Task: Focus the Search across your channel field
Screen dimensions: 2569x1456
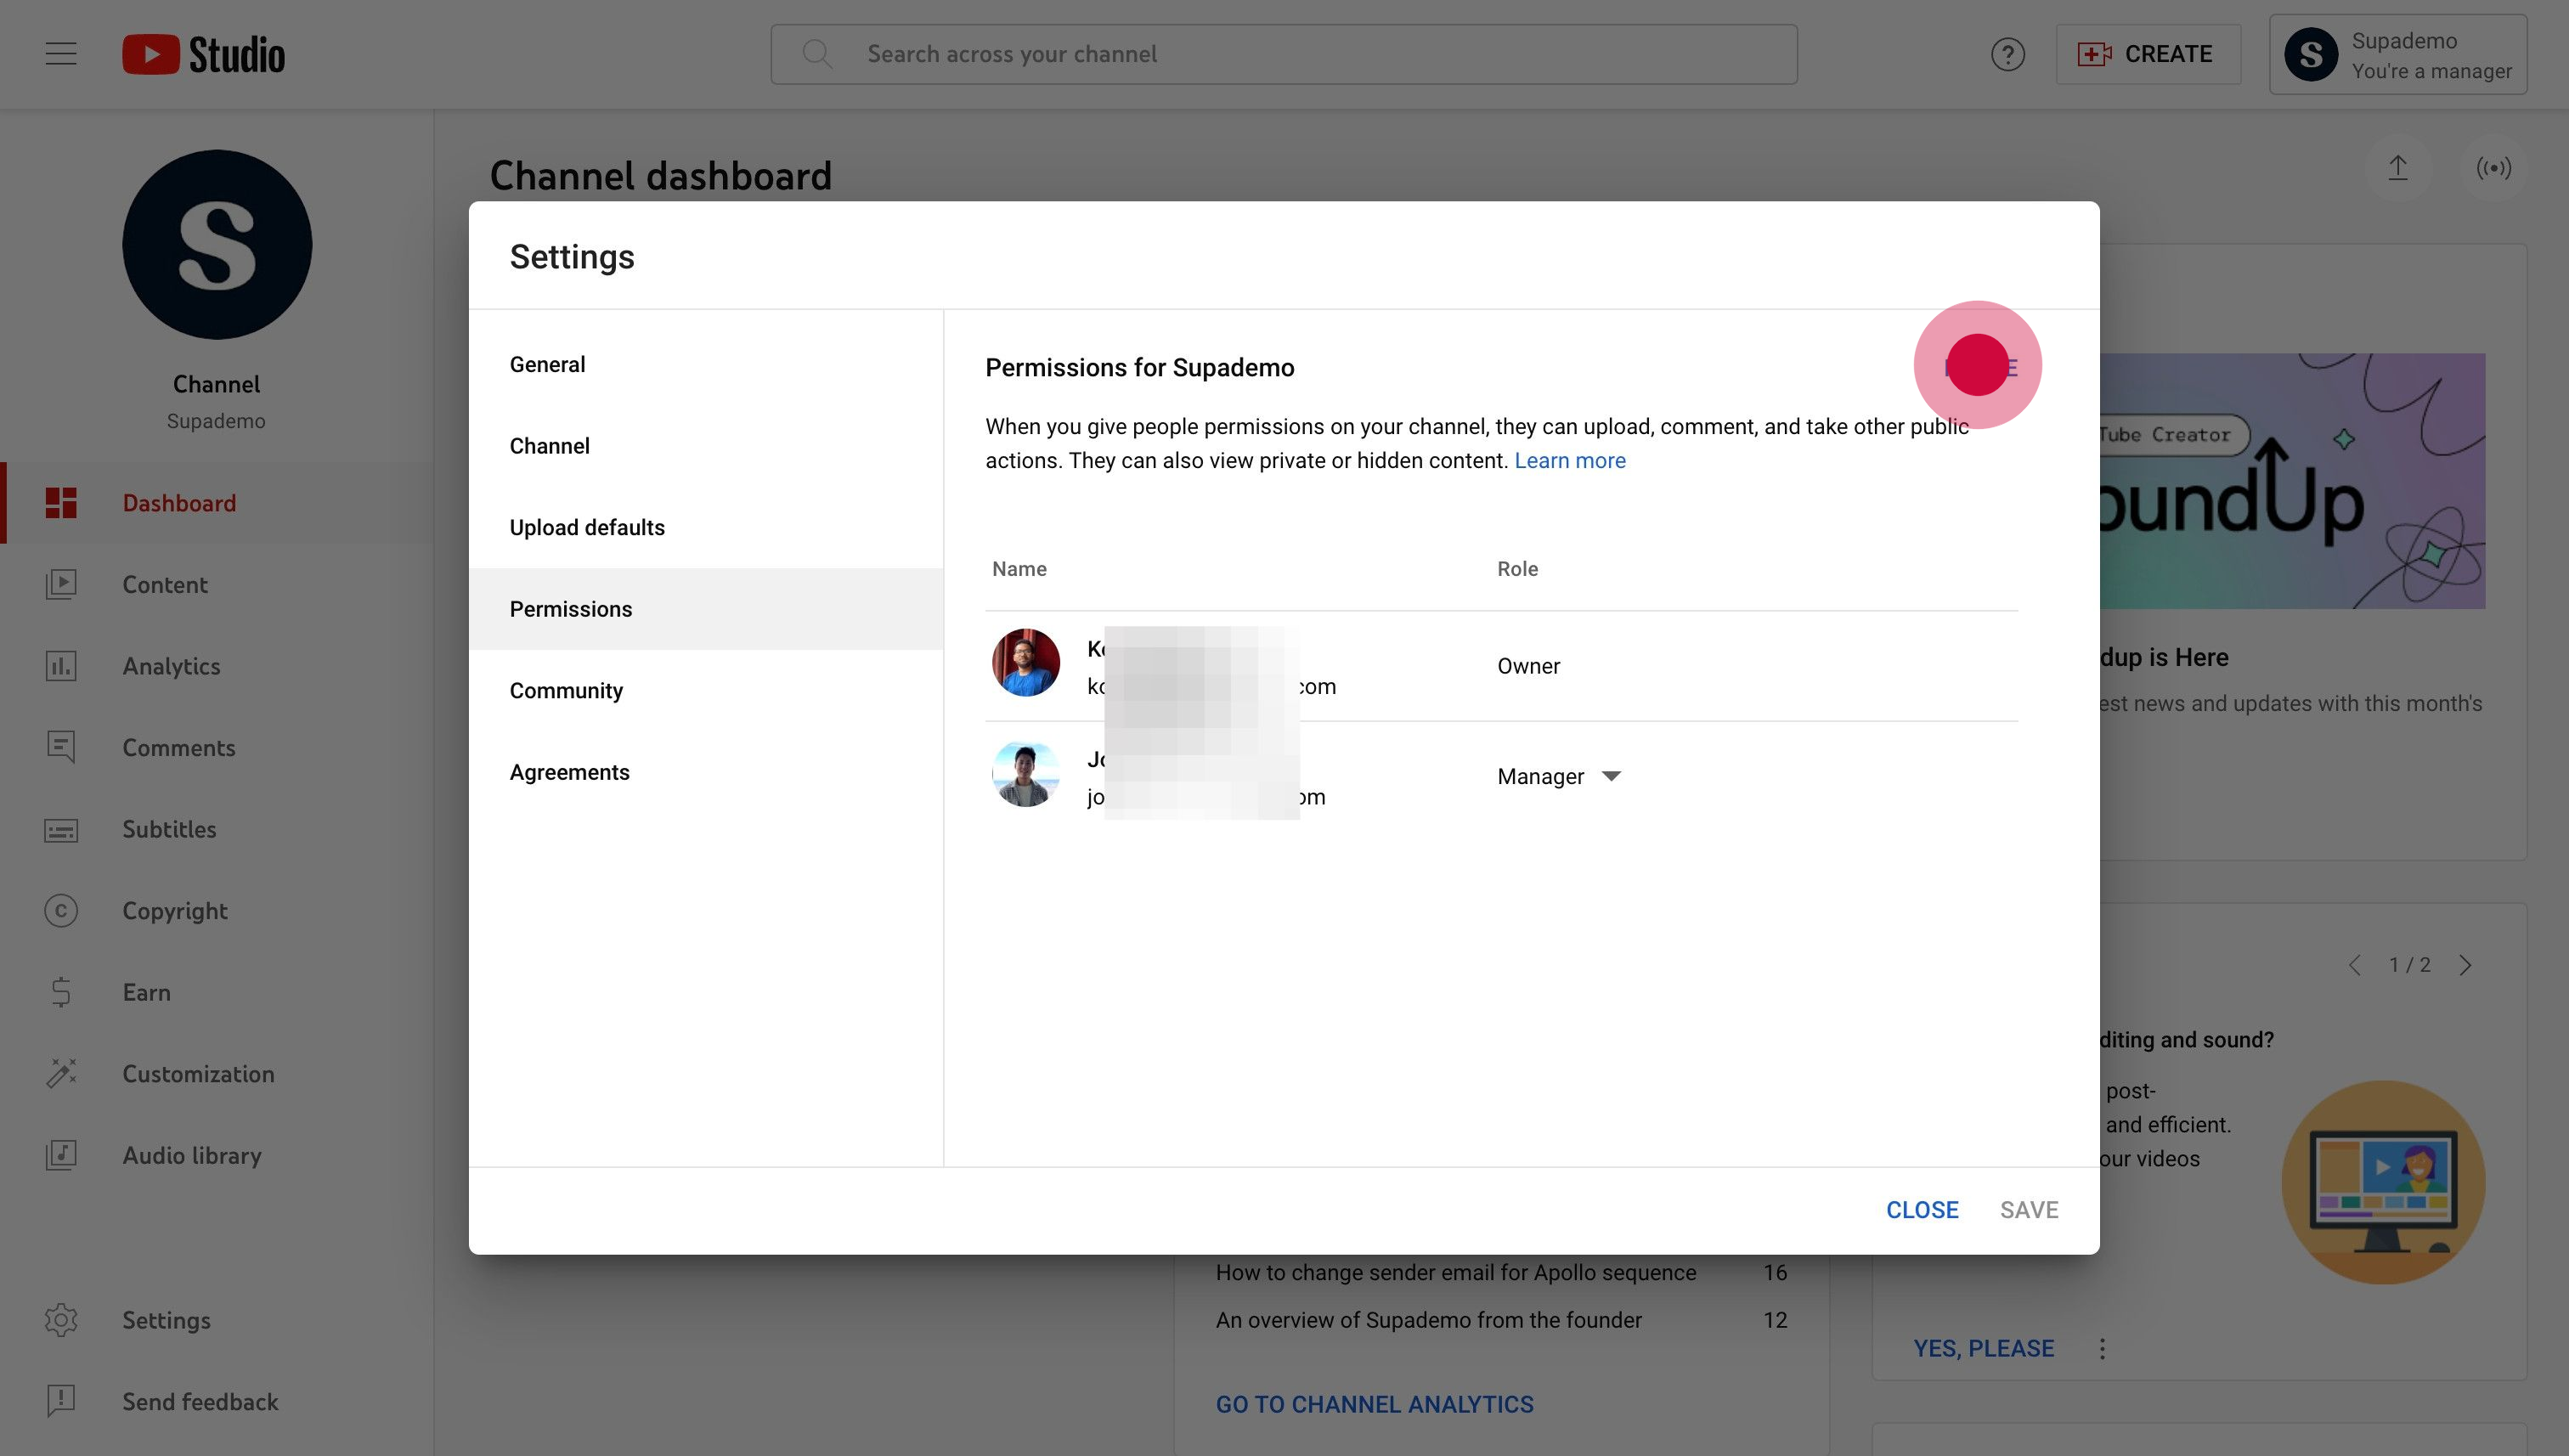Action: [x=1283, y=54]
